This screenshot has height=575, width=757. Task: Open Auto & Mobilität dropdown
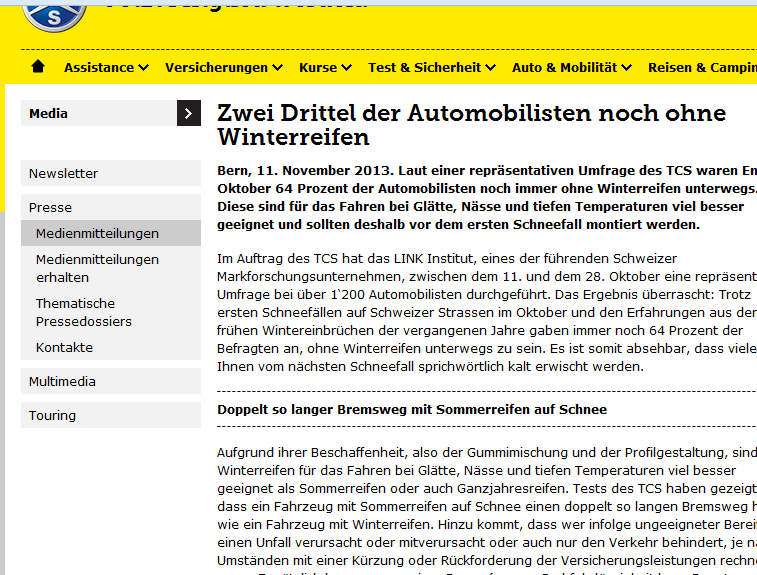(x=572, y=68)
